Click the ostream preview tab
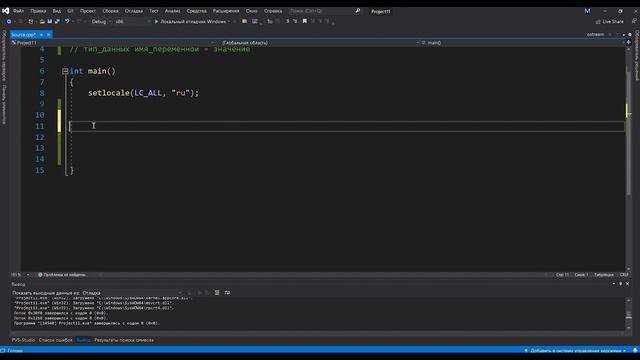The width and height of the screenshot is (640, 360). click(x=596, y=35)
